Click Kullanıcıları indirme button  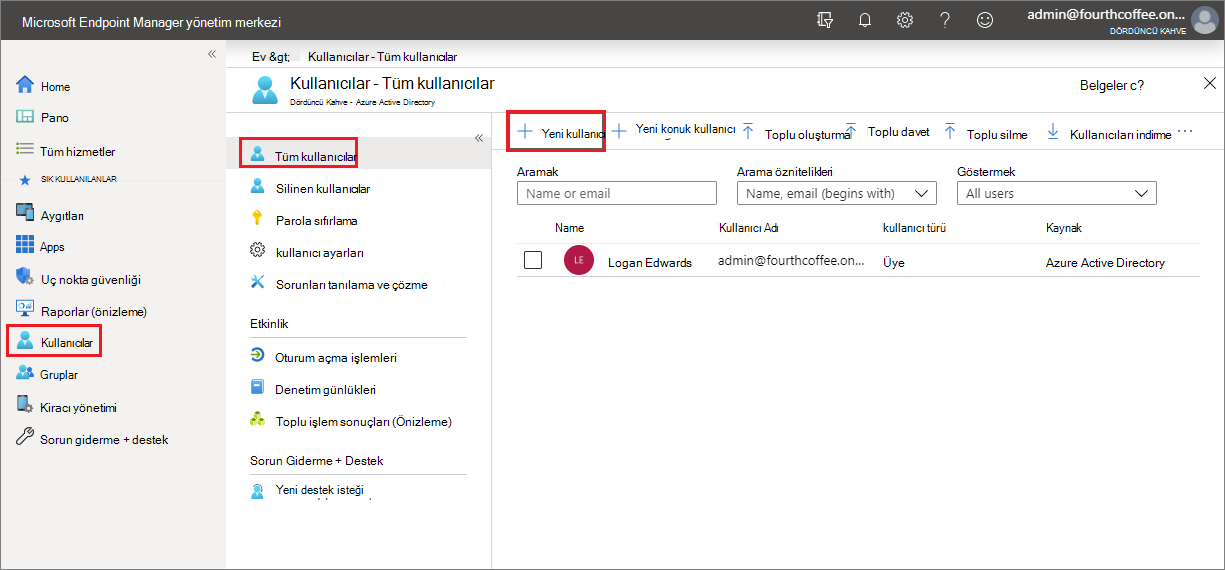pyautogui.click(x=1108, y=133)
